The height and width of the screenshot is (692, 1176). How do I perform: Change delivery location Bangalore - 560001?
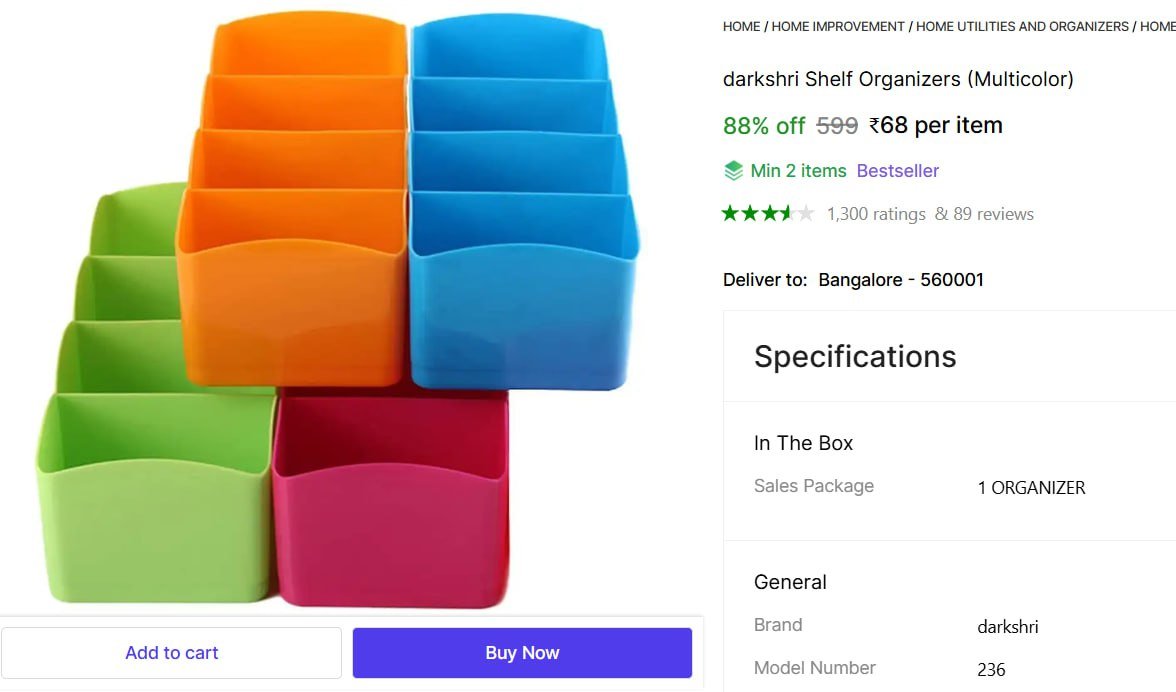tap(900, 280)
